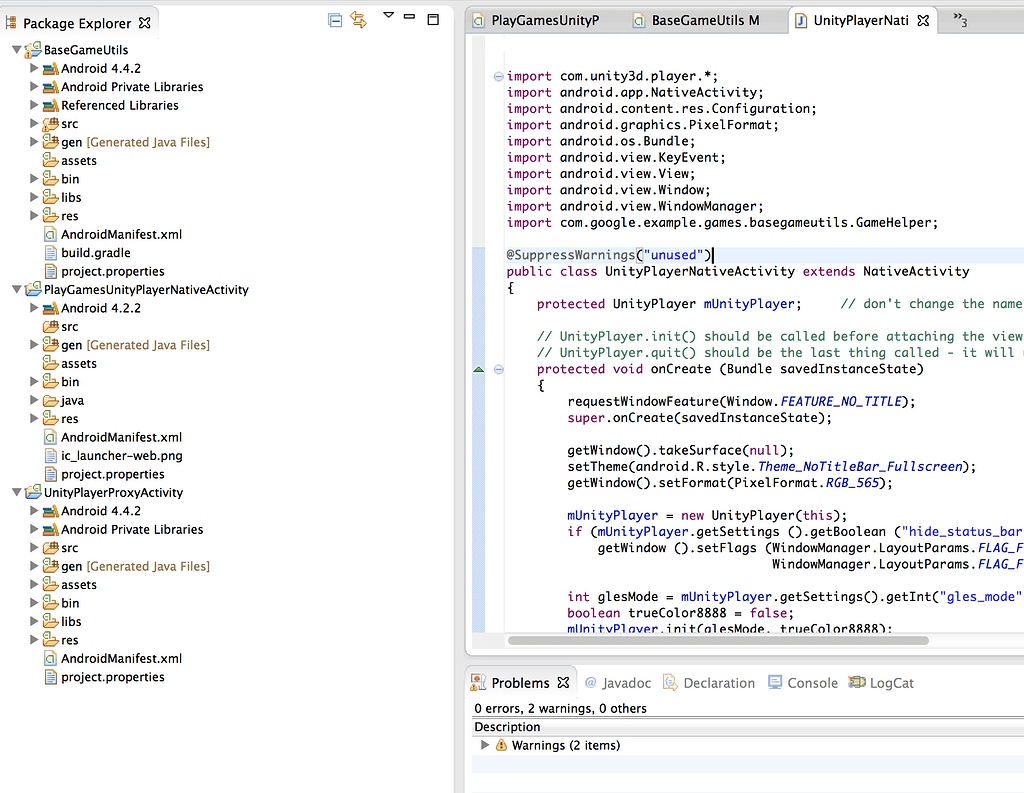Toggle Link with Editor in Package Explorer
This screenshot has width=1024, height=793.
click(x=360, y=20)
